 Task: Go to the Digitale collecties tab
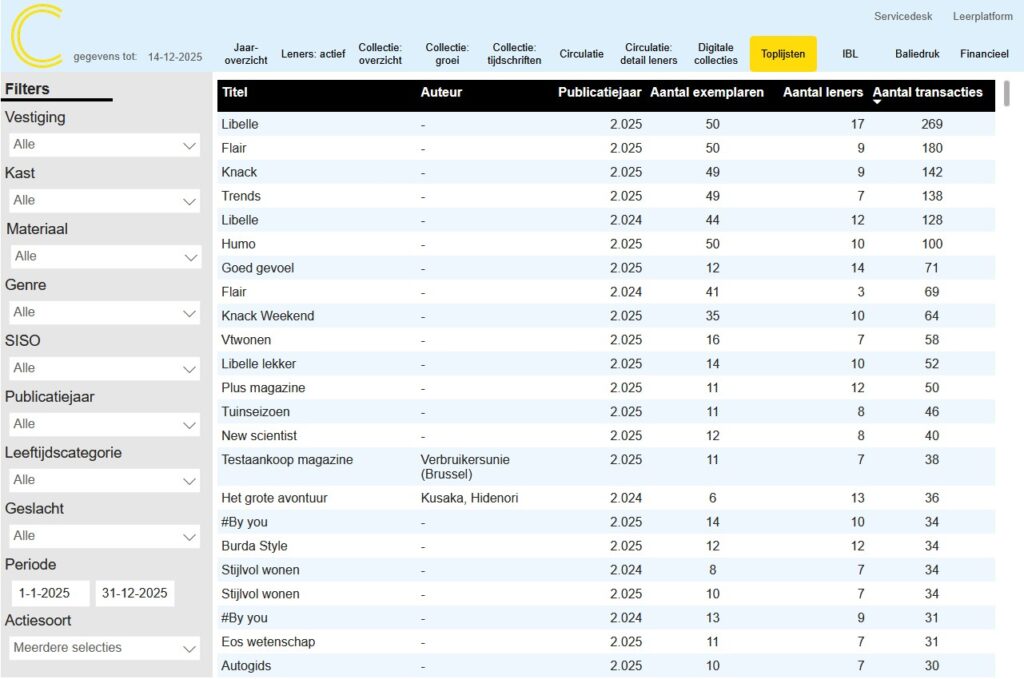coord(716,54)
